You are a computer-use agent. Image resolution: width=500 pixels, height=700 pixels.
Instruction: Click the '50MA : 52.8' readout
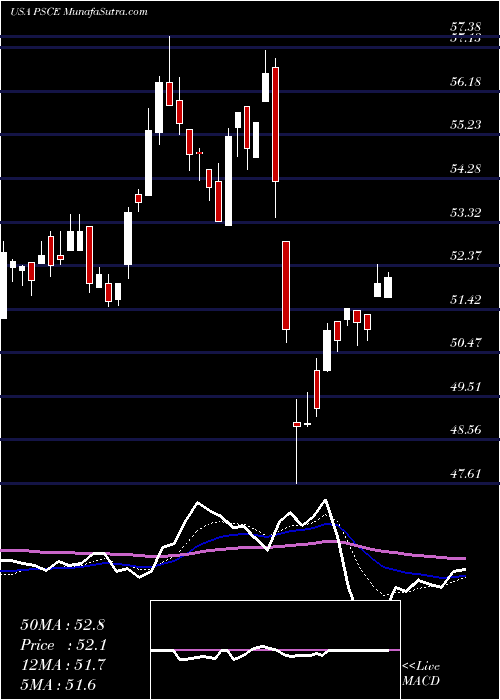point(62,625)
